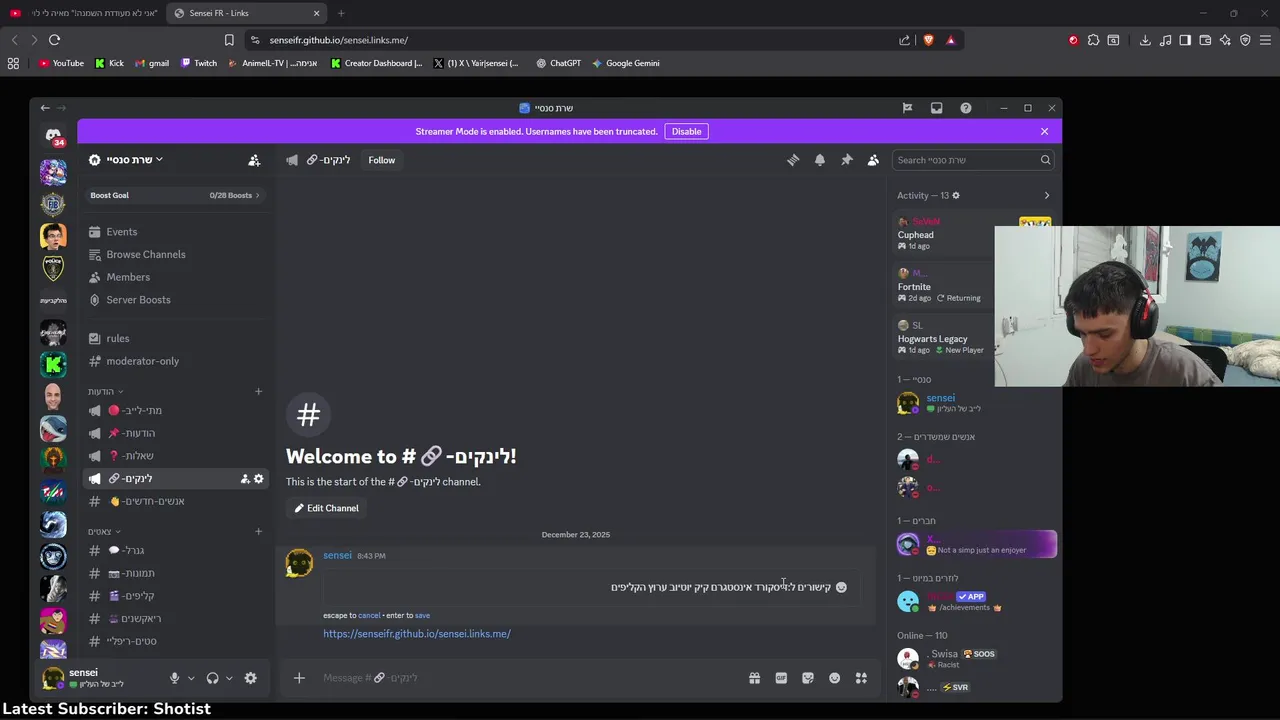Screen dimensions: 1280x720
Task: Open the gift Nitro icon in message bar
Action: [754, 678]
